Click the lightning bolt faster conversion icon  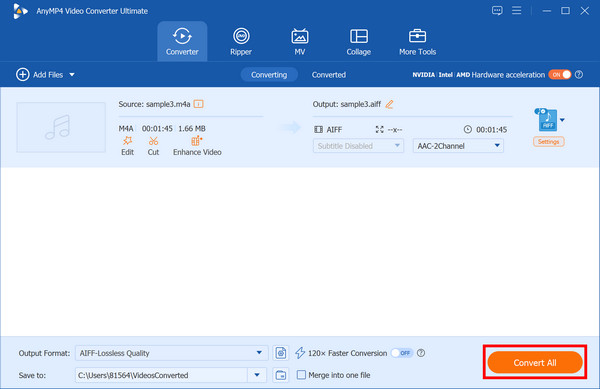[300, 353]
